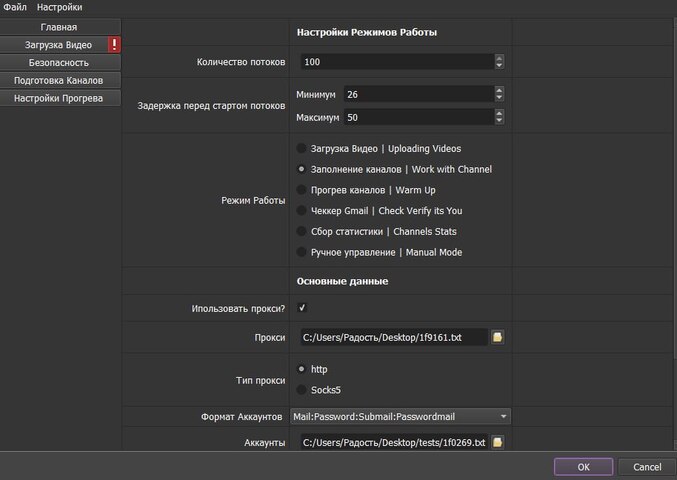Open the Файл menu
The height and width of the screenshot is (480, 677).
tap(15, 7)
